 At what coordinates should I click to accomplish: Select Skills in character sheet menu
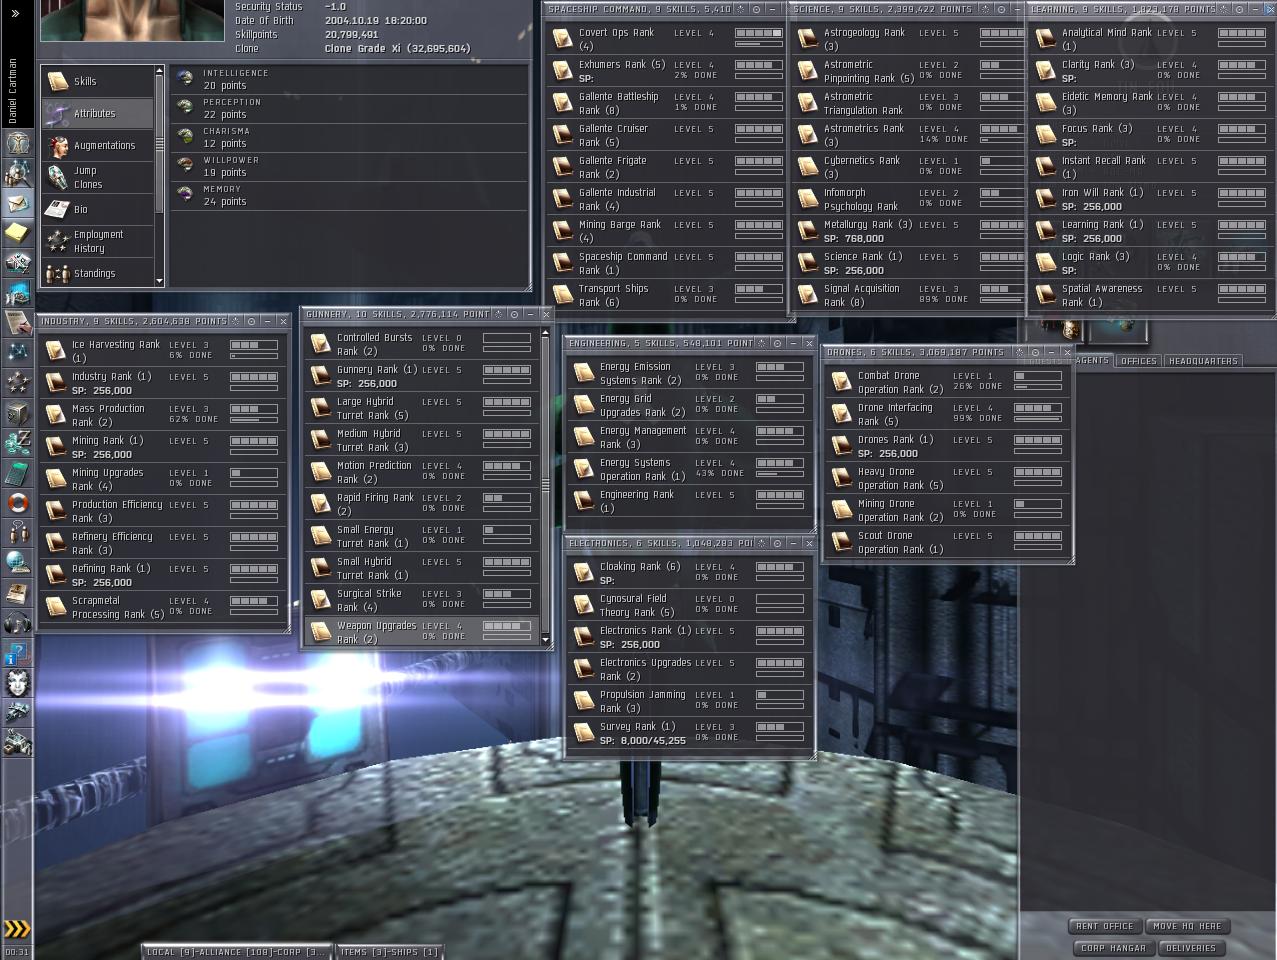[97, 81]
